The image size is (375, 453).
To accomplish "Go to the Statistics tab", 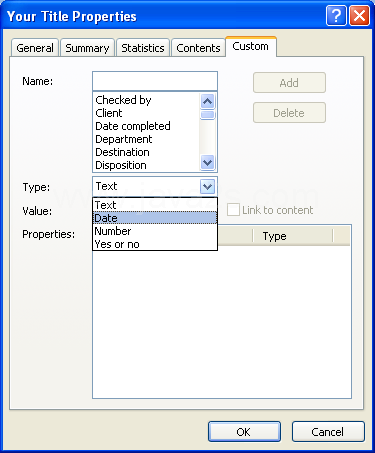I will click(143, 48).
